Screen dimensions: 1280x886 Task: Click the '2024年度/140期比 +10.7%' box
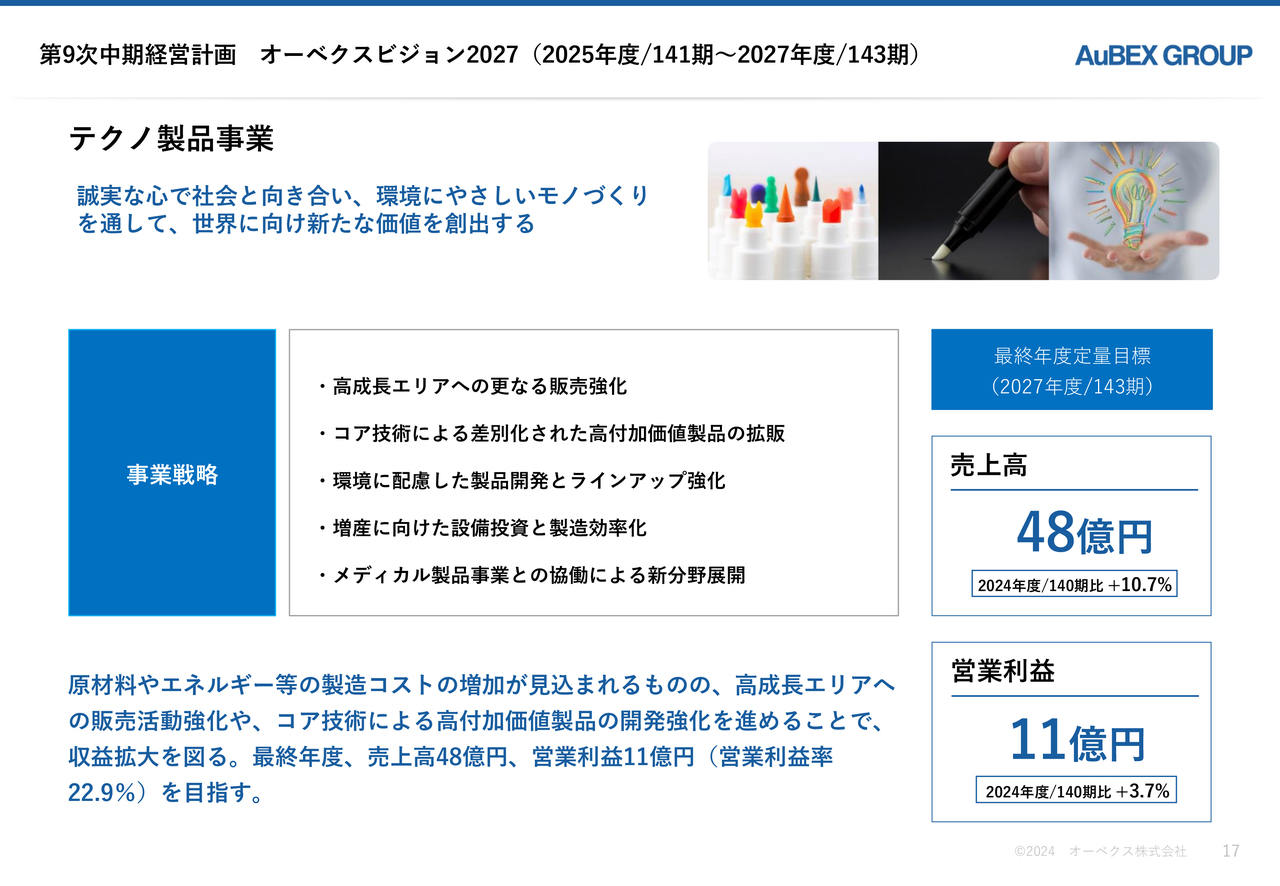click(x=1074, y=584)
